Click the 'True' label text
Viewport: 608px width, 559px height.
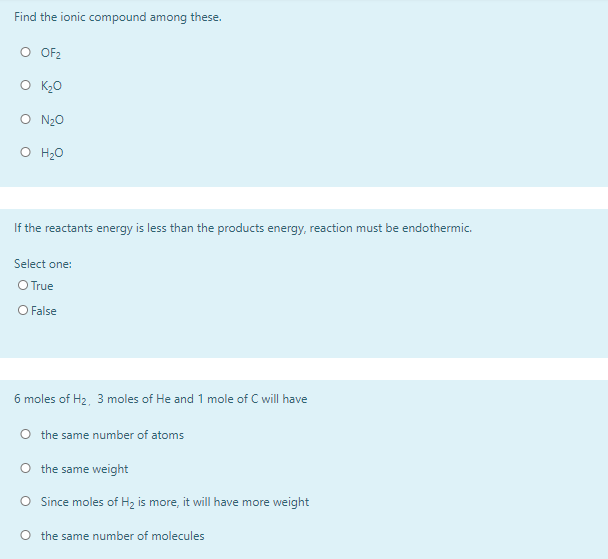42,286
